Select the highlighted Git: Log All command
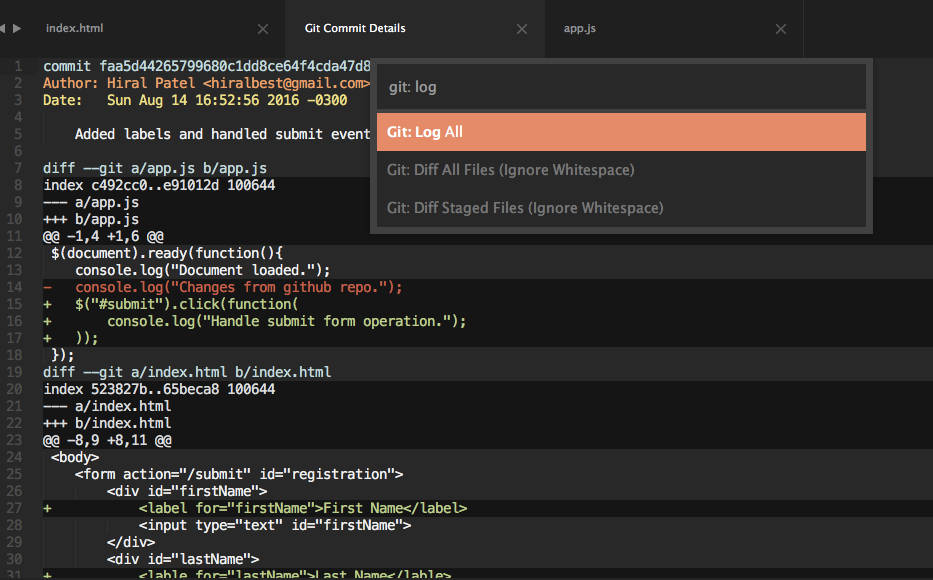This screenshot has height=580, width=933. (x=620, y=132)
